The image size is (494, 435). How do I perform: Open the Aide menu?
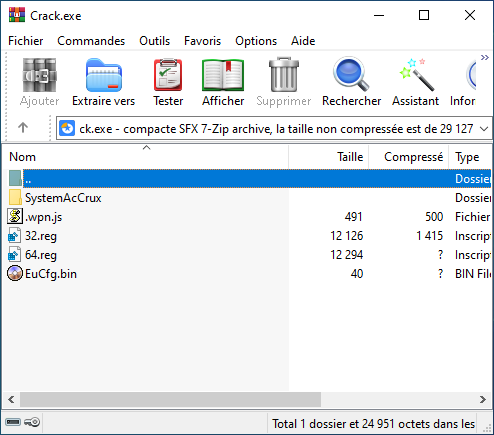coord(303,41)
